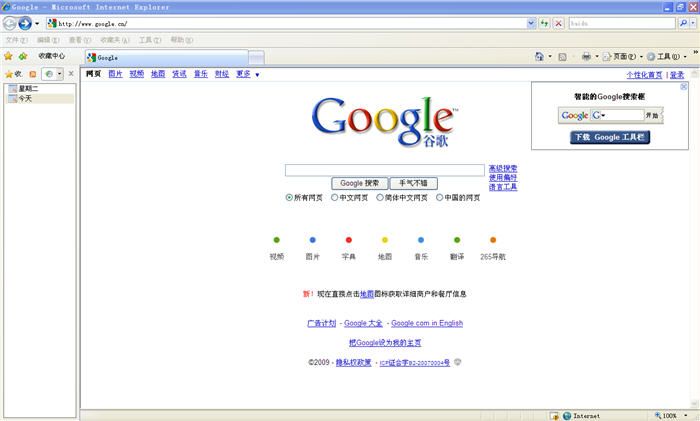Image resolution: width=700 pixels, height=421 pixels.
Task: Open the 编辑 menu
Action: [48, 40]
